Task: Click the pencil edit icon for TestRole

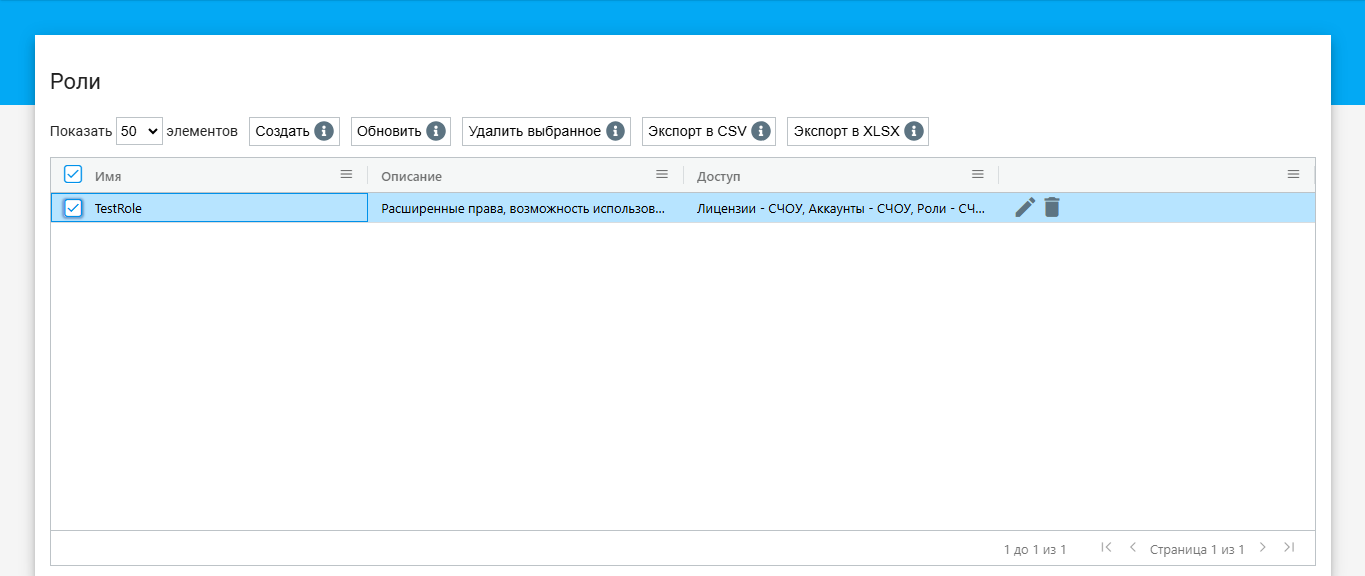Action: [1025, 207]
